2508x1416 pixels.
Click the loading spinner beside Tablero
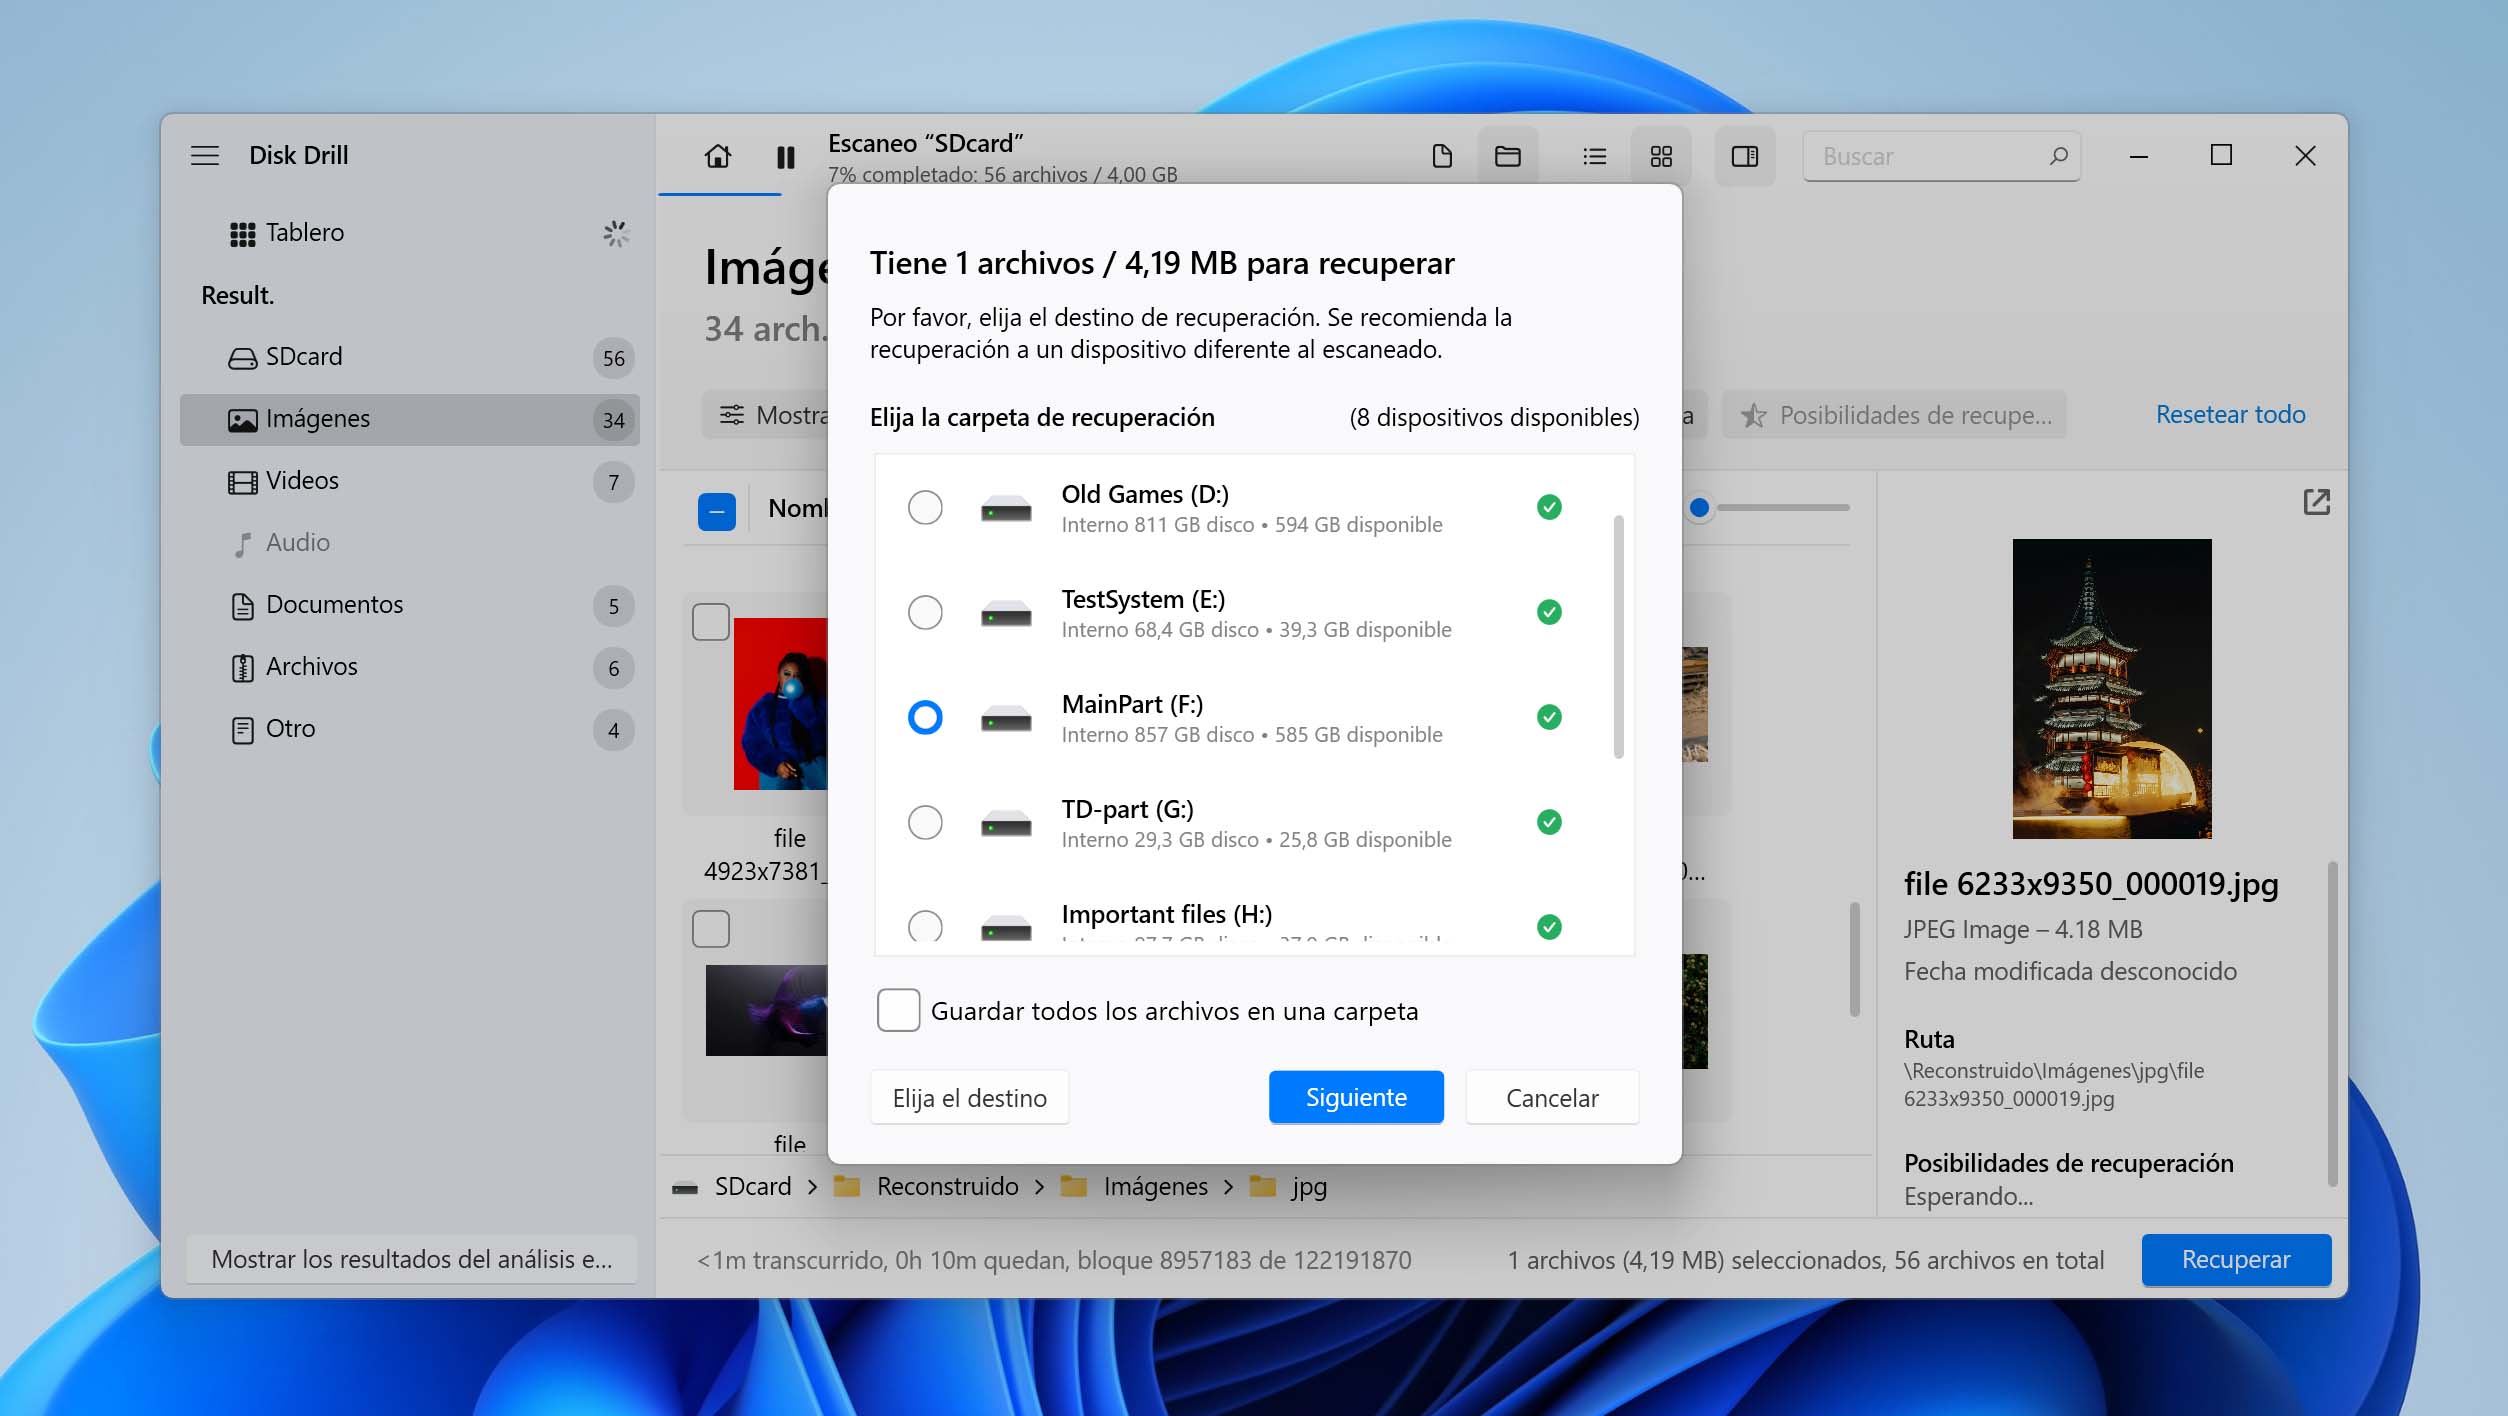coord(616,234)
